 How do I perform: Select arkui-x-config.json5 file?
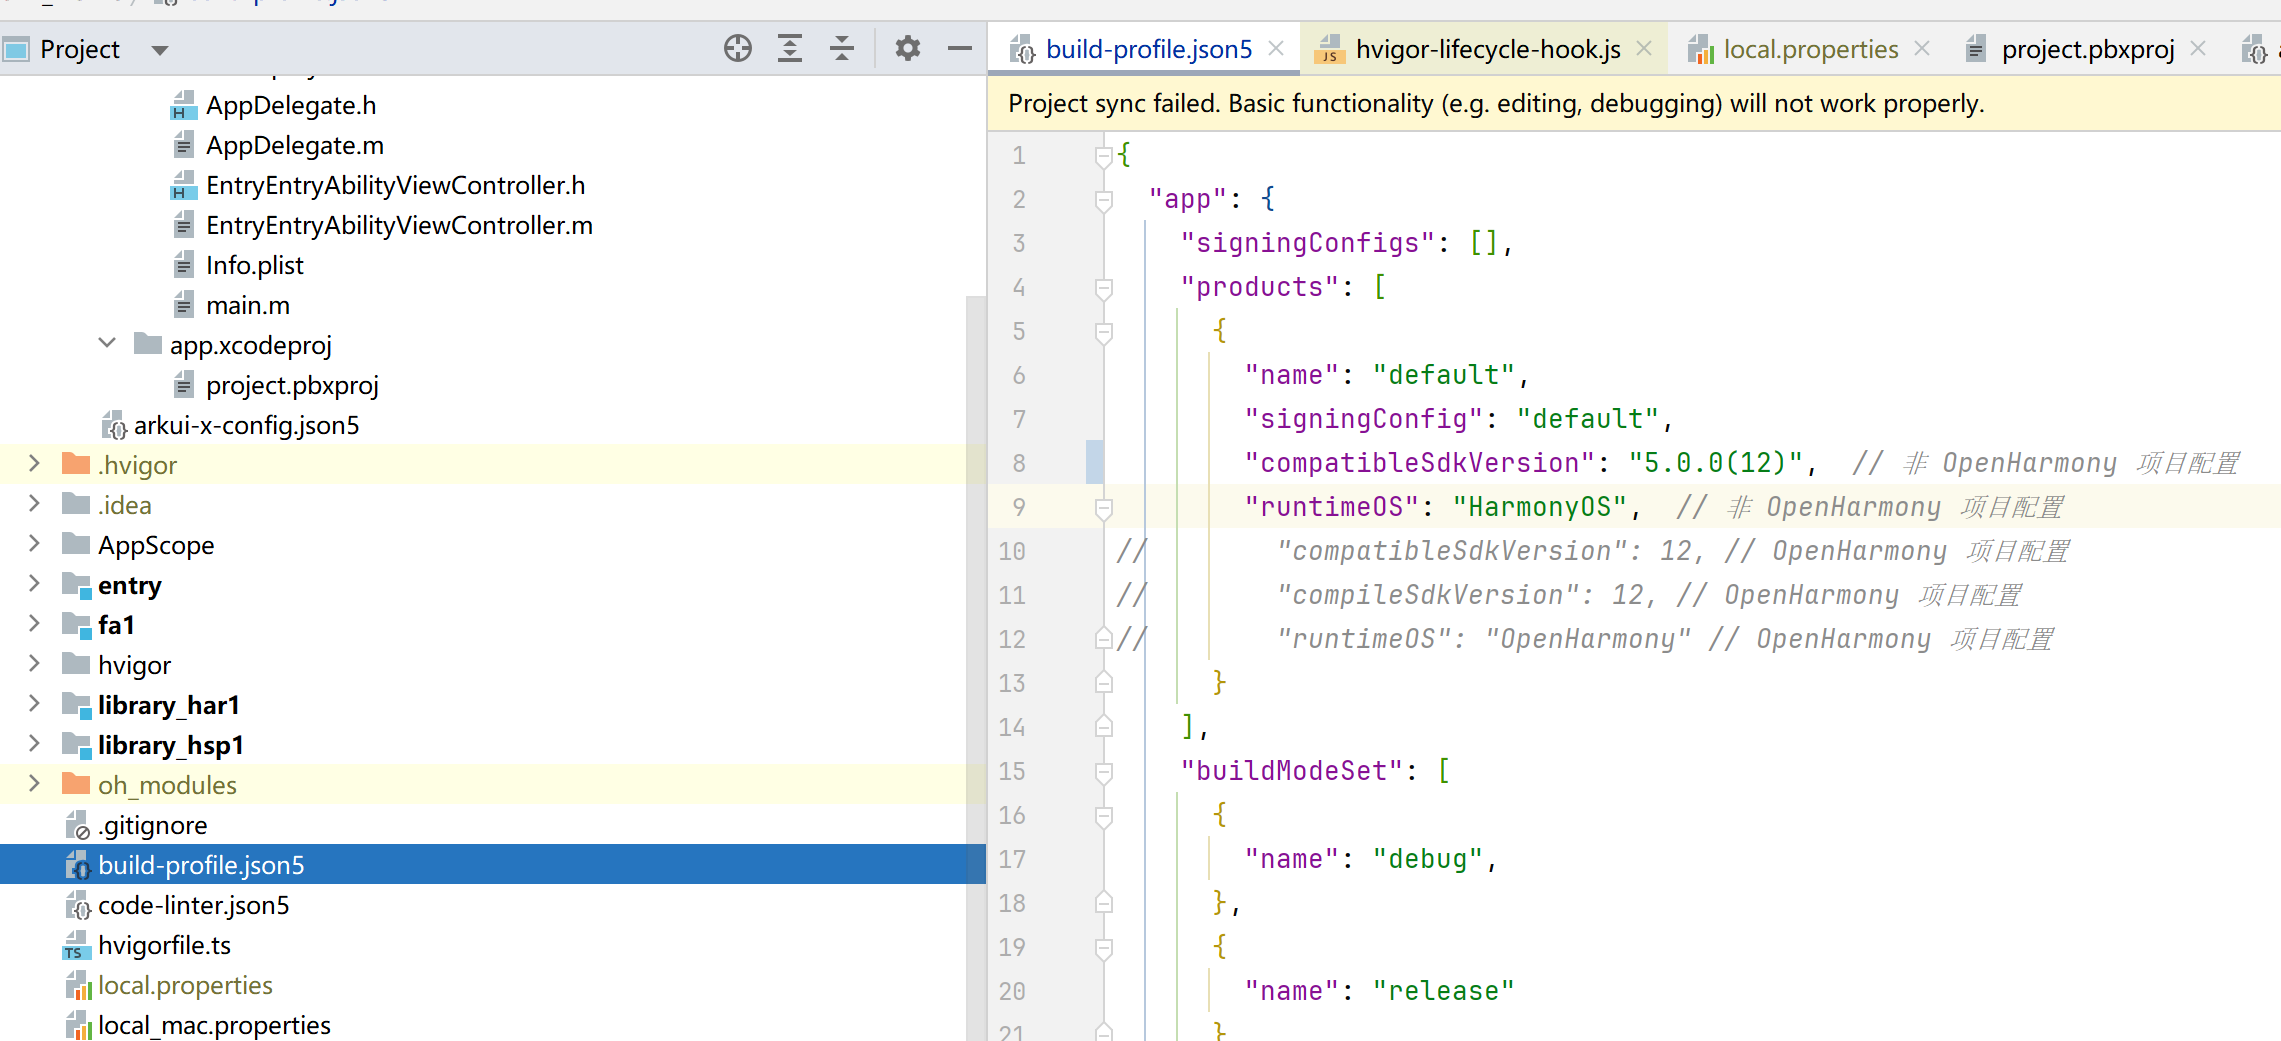click(246, 425)
